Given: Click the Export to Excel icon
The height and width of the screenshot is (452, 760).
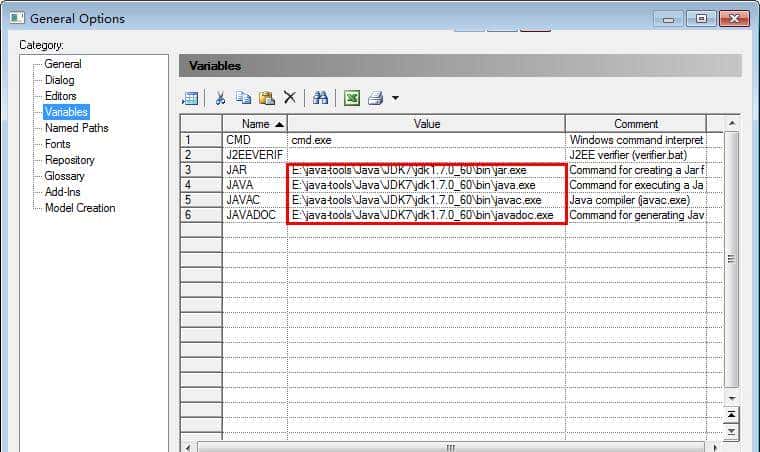Looking at the screenshot, I should click(352, 98).
